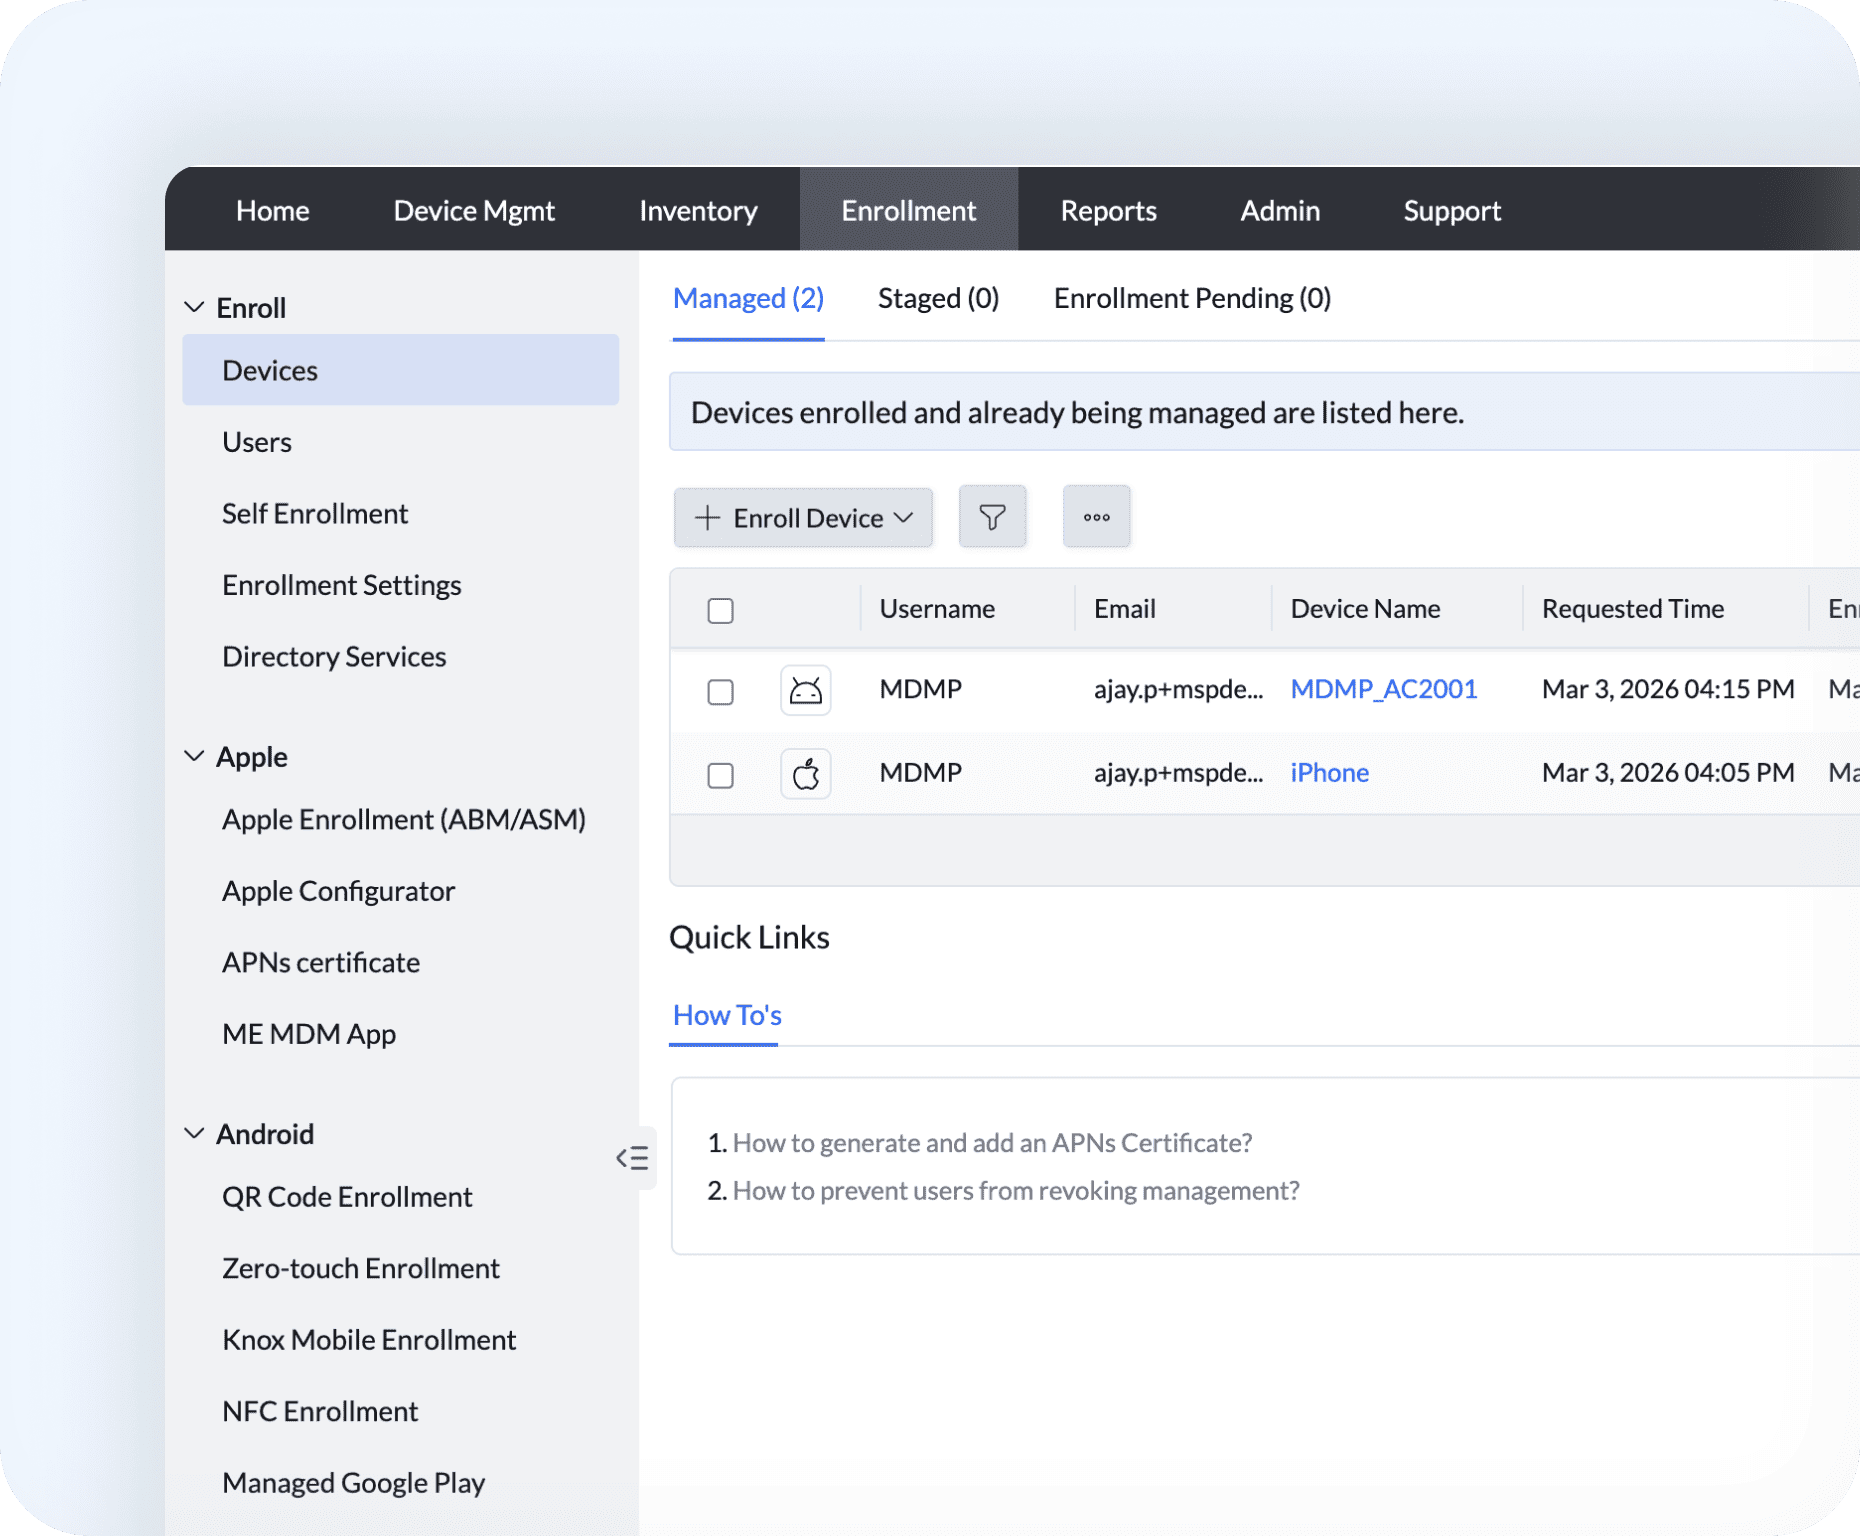Select Devices in the sidebar
This screenshot has height=1536, width=1860.
click(400, 370)
